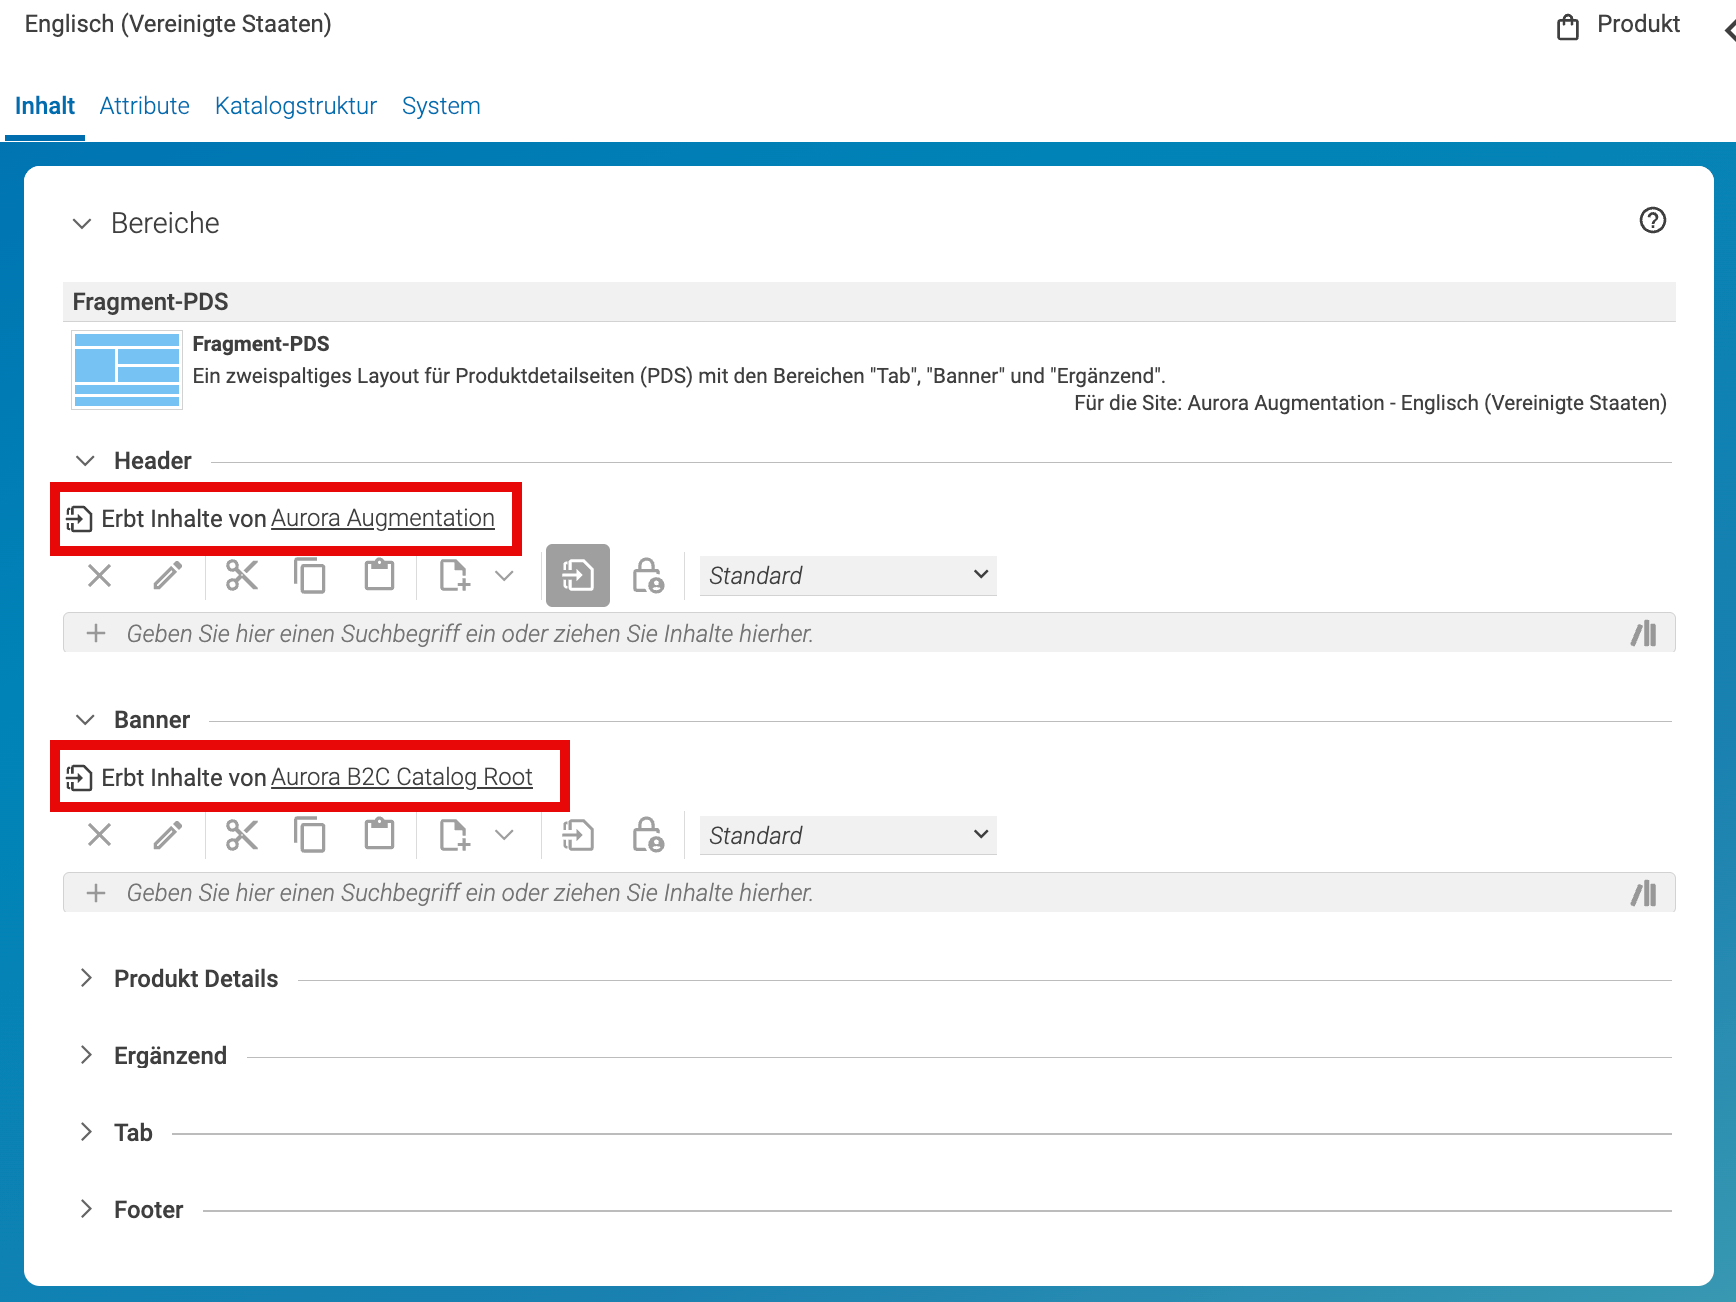Click the Fragment-PDS layout thumbnail
Screen dimensions: 1736x1302
pyautogui.click(x=127, y=370)
